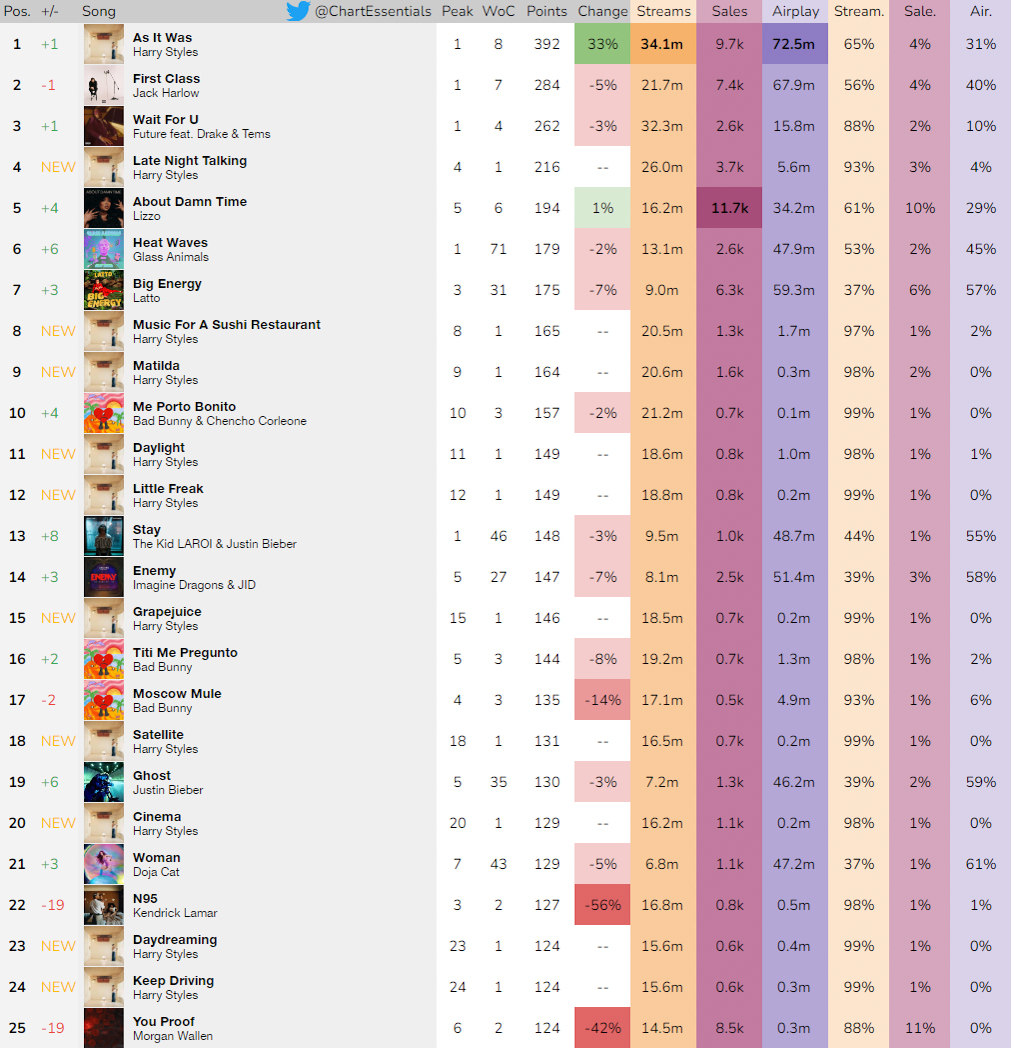Click the artist name Kendrick Lamar
The height and width of the screenshot is (1048, 1011).
tap(175, 913)
